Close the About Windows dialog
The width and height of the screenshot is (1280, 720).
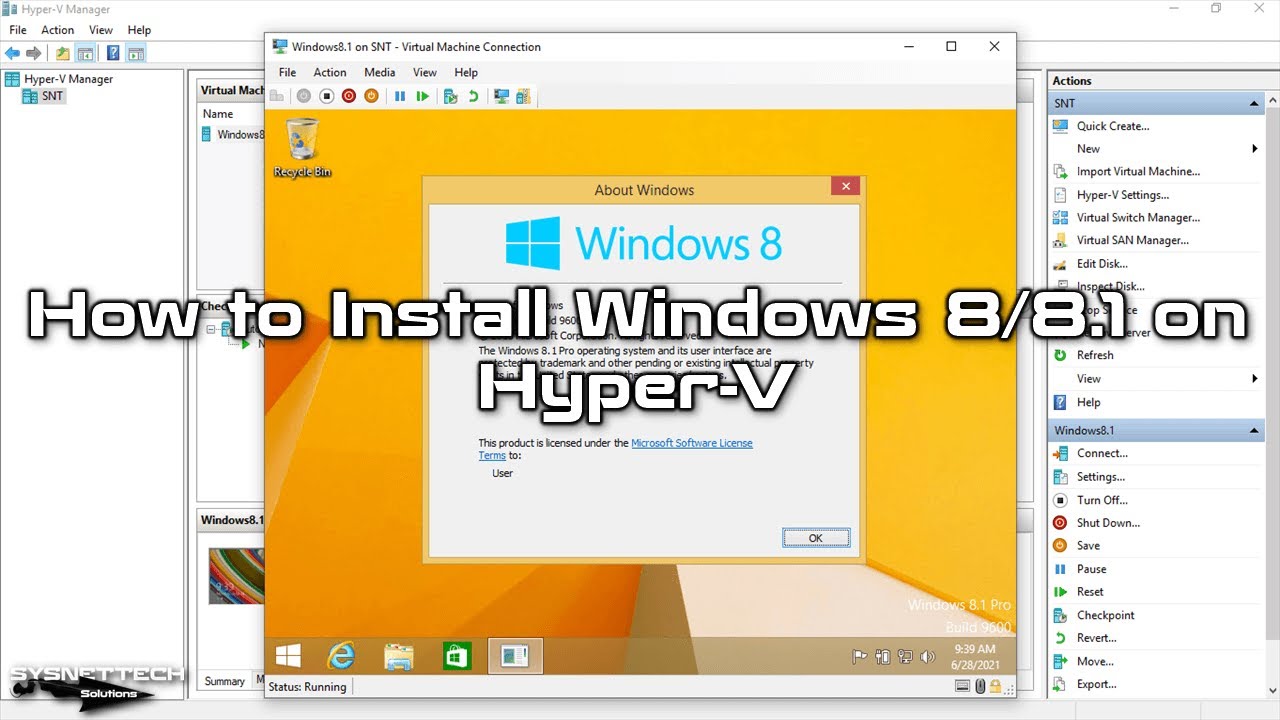pos(846,187)
